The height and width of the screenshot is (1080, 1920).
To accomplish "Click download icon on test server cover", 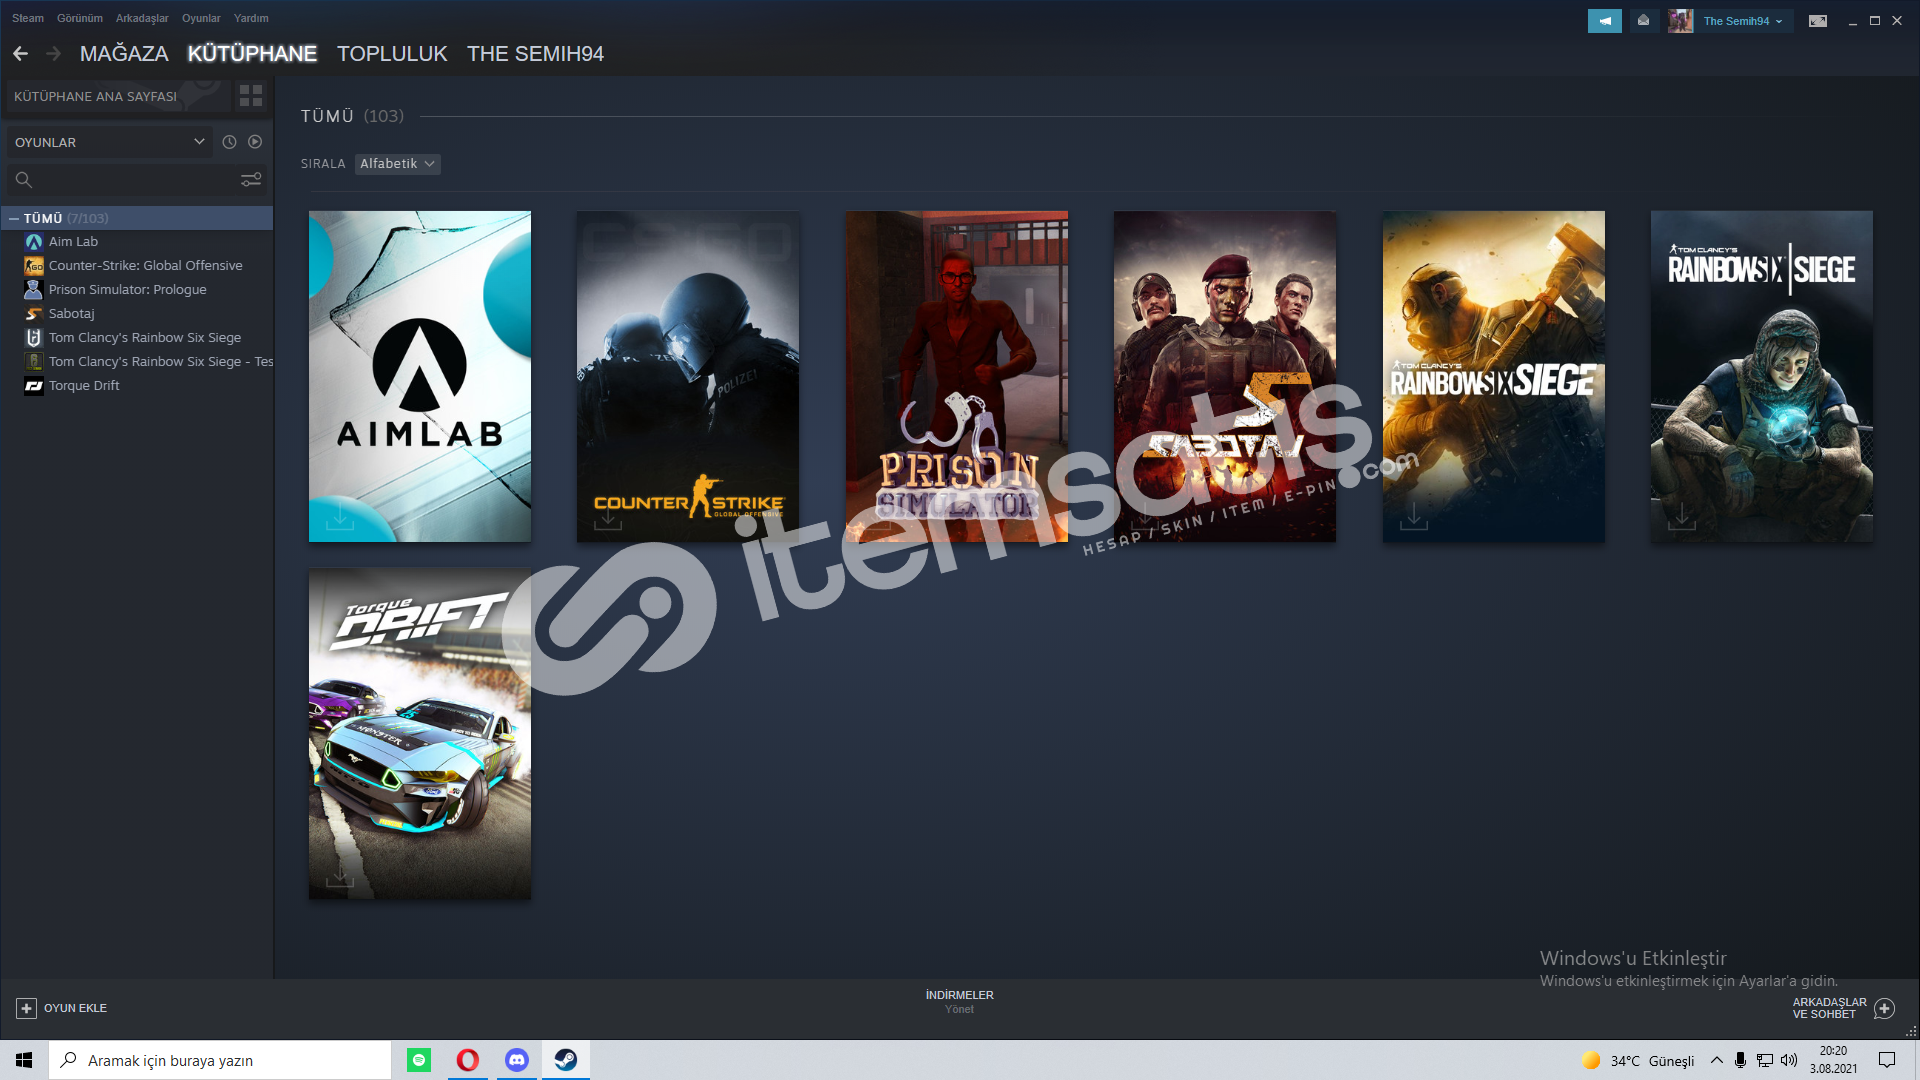I will point(1682,517).
